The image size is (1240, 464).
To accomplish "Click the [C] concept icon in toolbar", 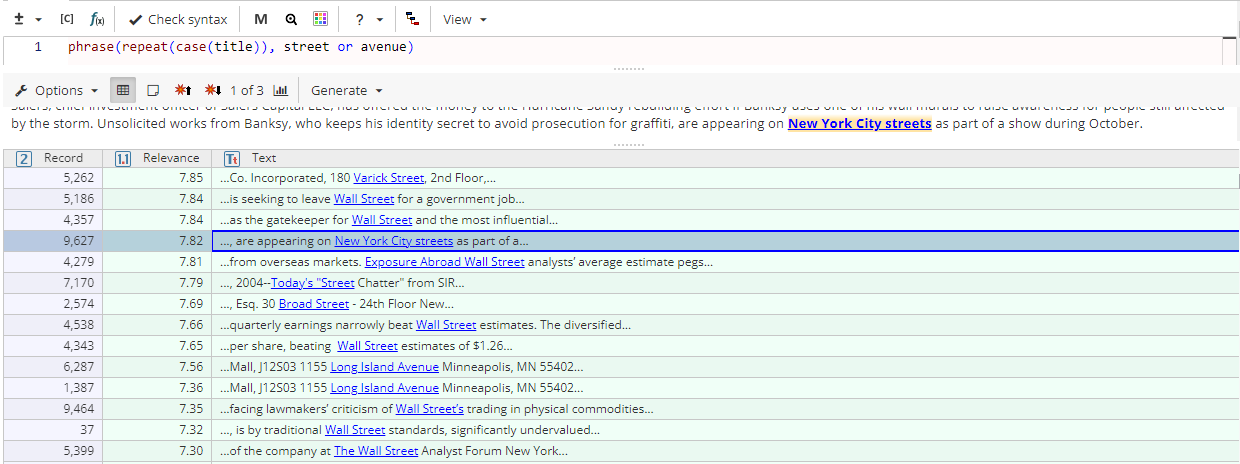I will coord(67,19).
